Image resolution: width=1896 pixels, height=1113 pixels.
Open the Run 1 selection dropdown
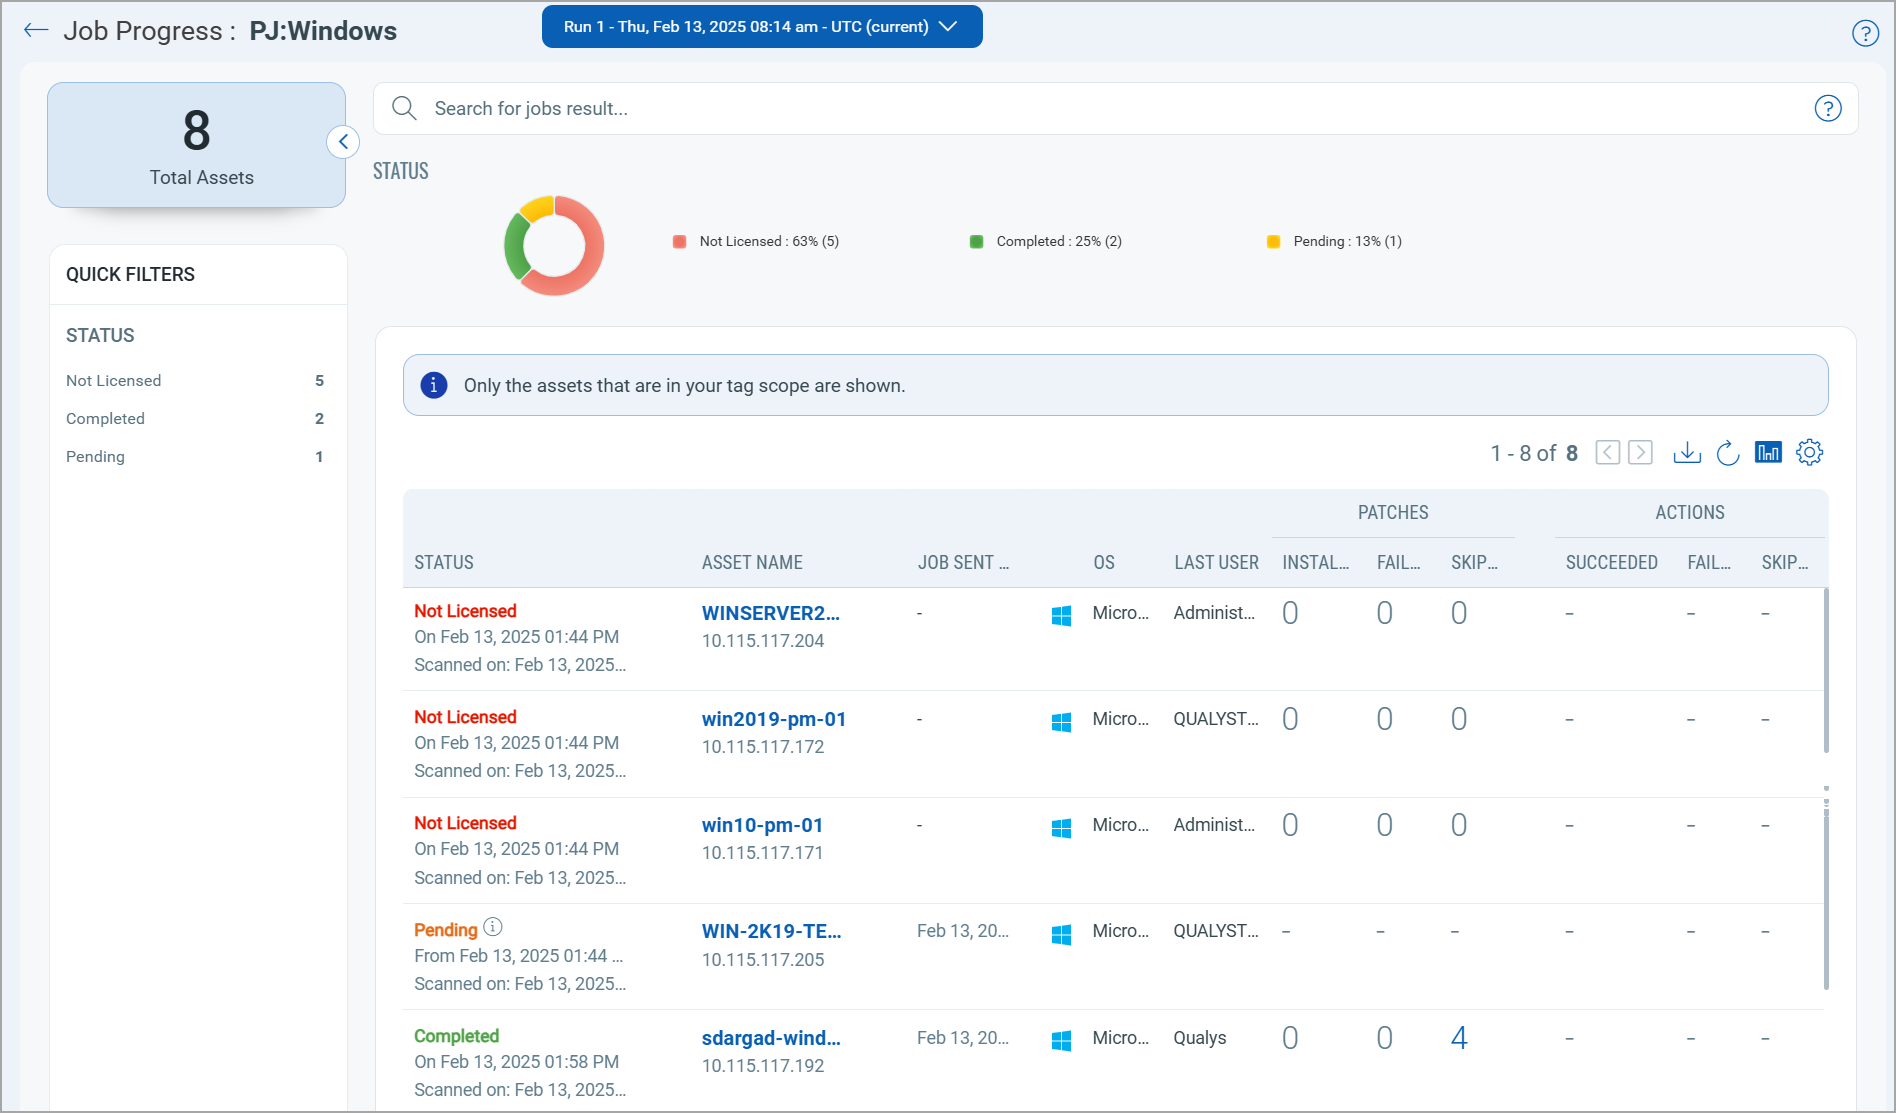point(761,27)
